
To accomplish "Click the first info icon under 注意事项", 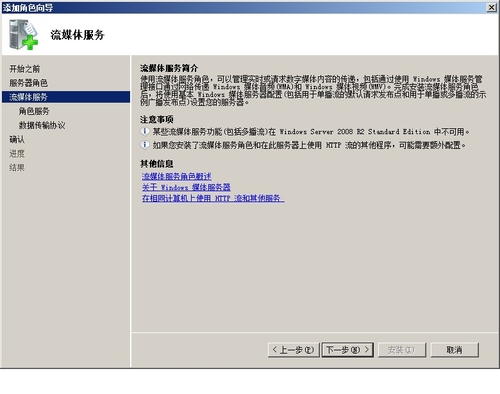I will [x=145, y=131].
